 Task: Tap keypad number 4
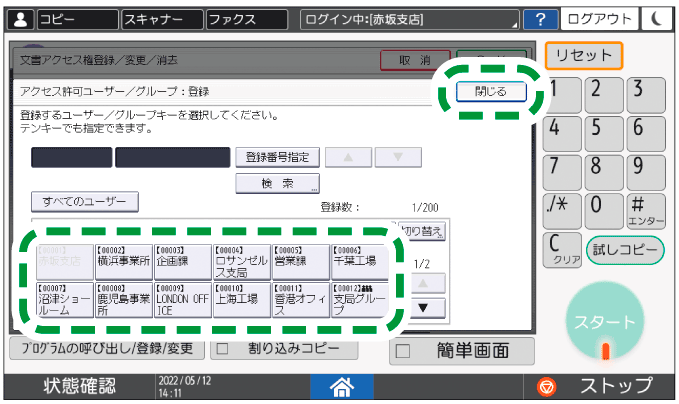pos(562,134)
